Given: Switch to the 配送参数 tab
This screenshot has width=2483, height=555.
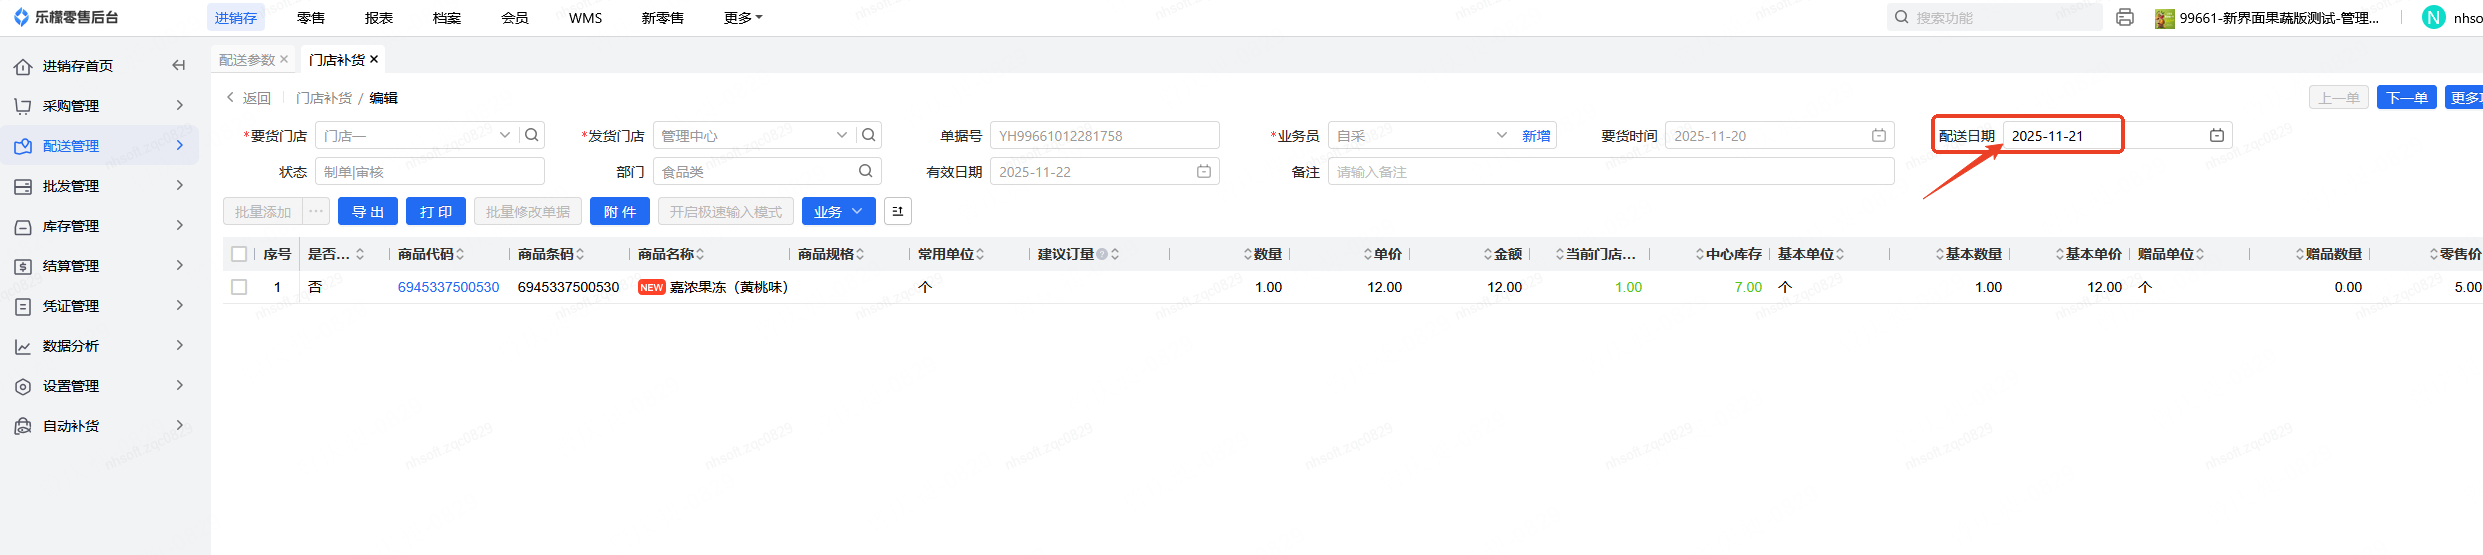Looking at the screenshot, I should click(x=246, y=60).
